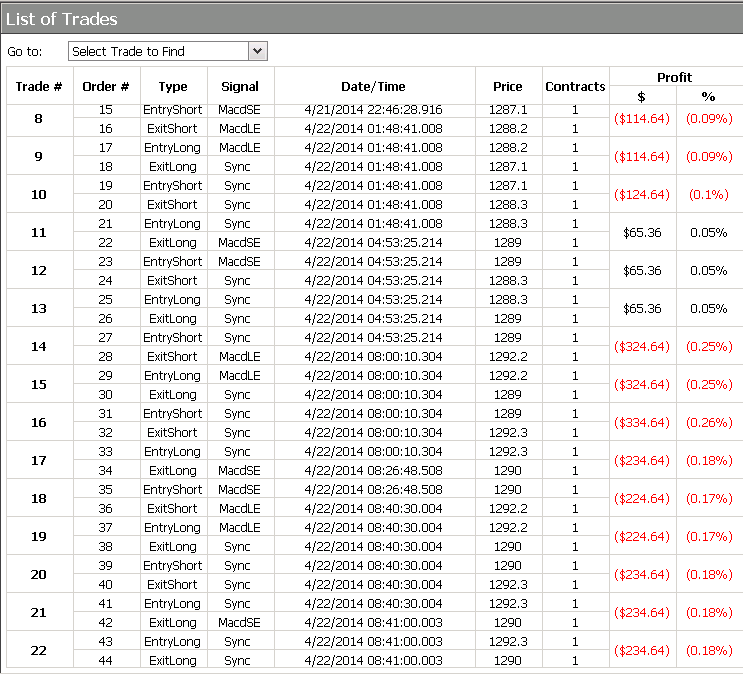Screen dimensions: 743x674
Task: Select trade number 13 cell
Action: point(39,309)
